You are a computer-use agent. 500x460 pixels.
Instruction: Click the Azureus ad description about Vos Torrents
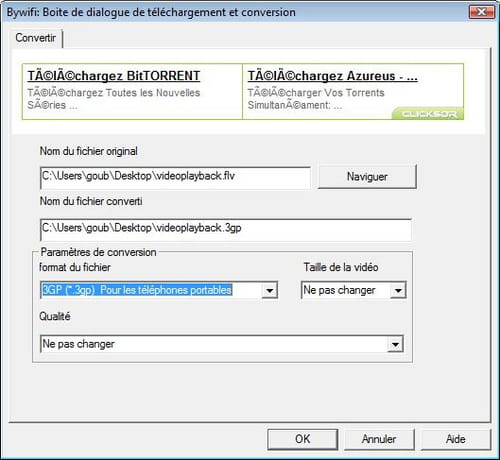pos(316,99)
